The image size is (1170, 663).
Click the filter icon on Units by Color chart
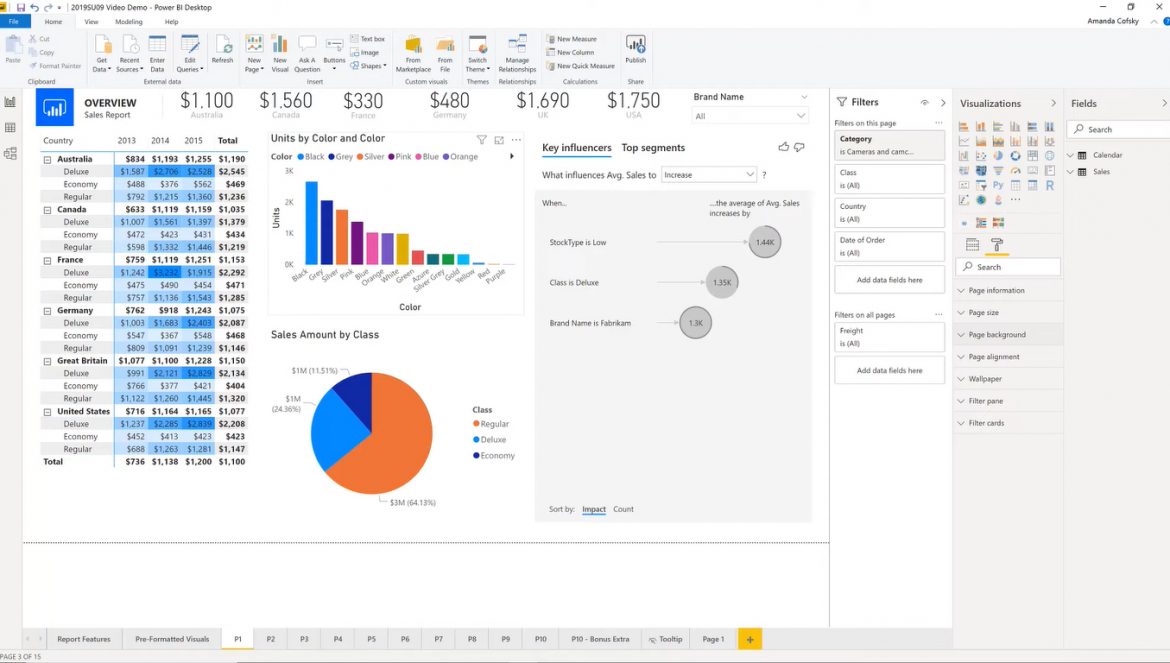pos(481,139)
